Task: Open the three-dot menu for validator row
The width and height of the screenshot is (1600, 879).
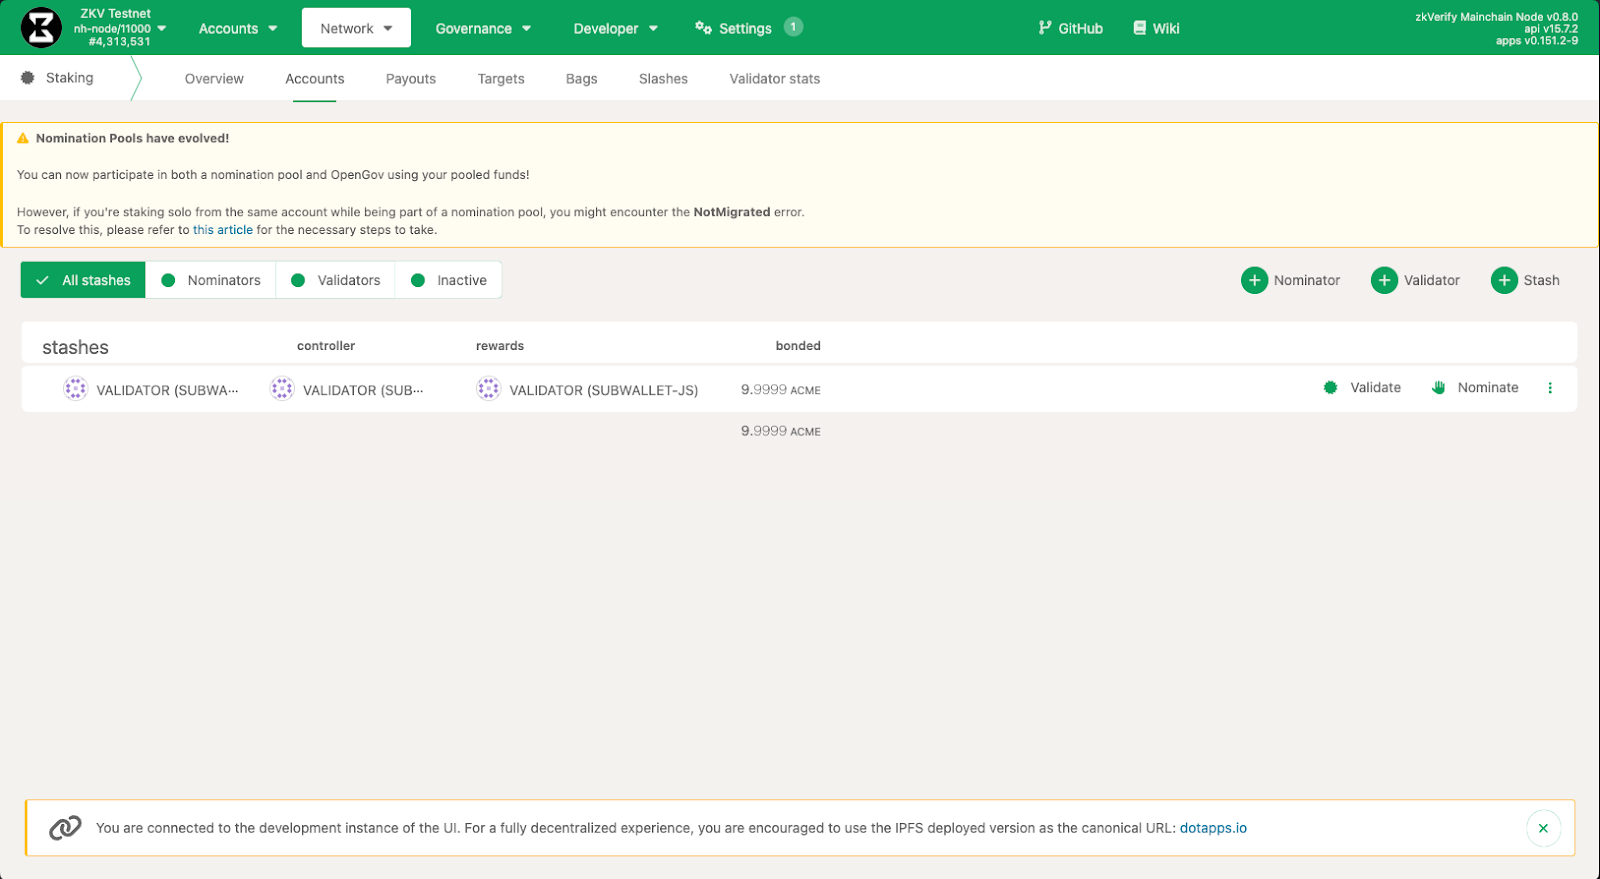Action: coord(1550,388)
